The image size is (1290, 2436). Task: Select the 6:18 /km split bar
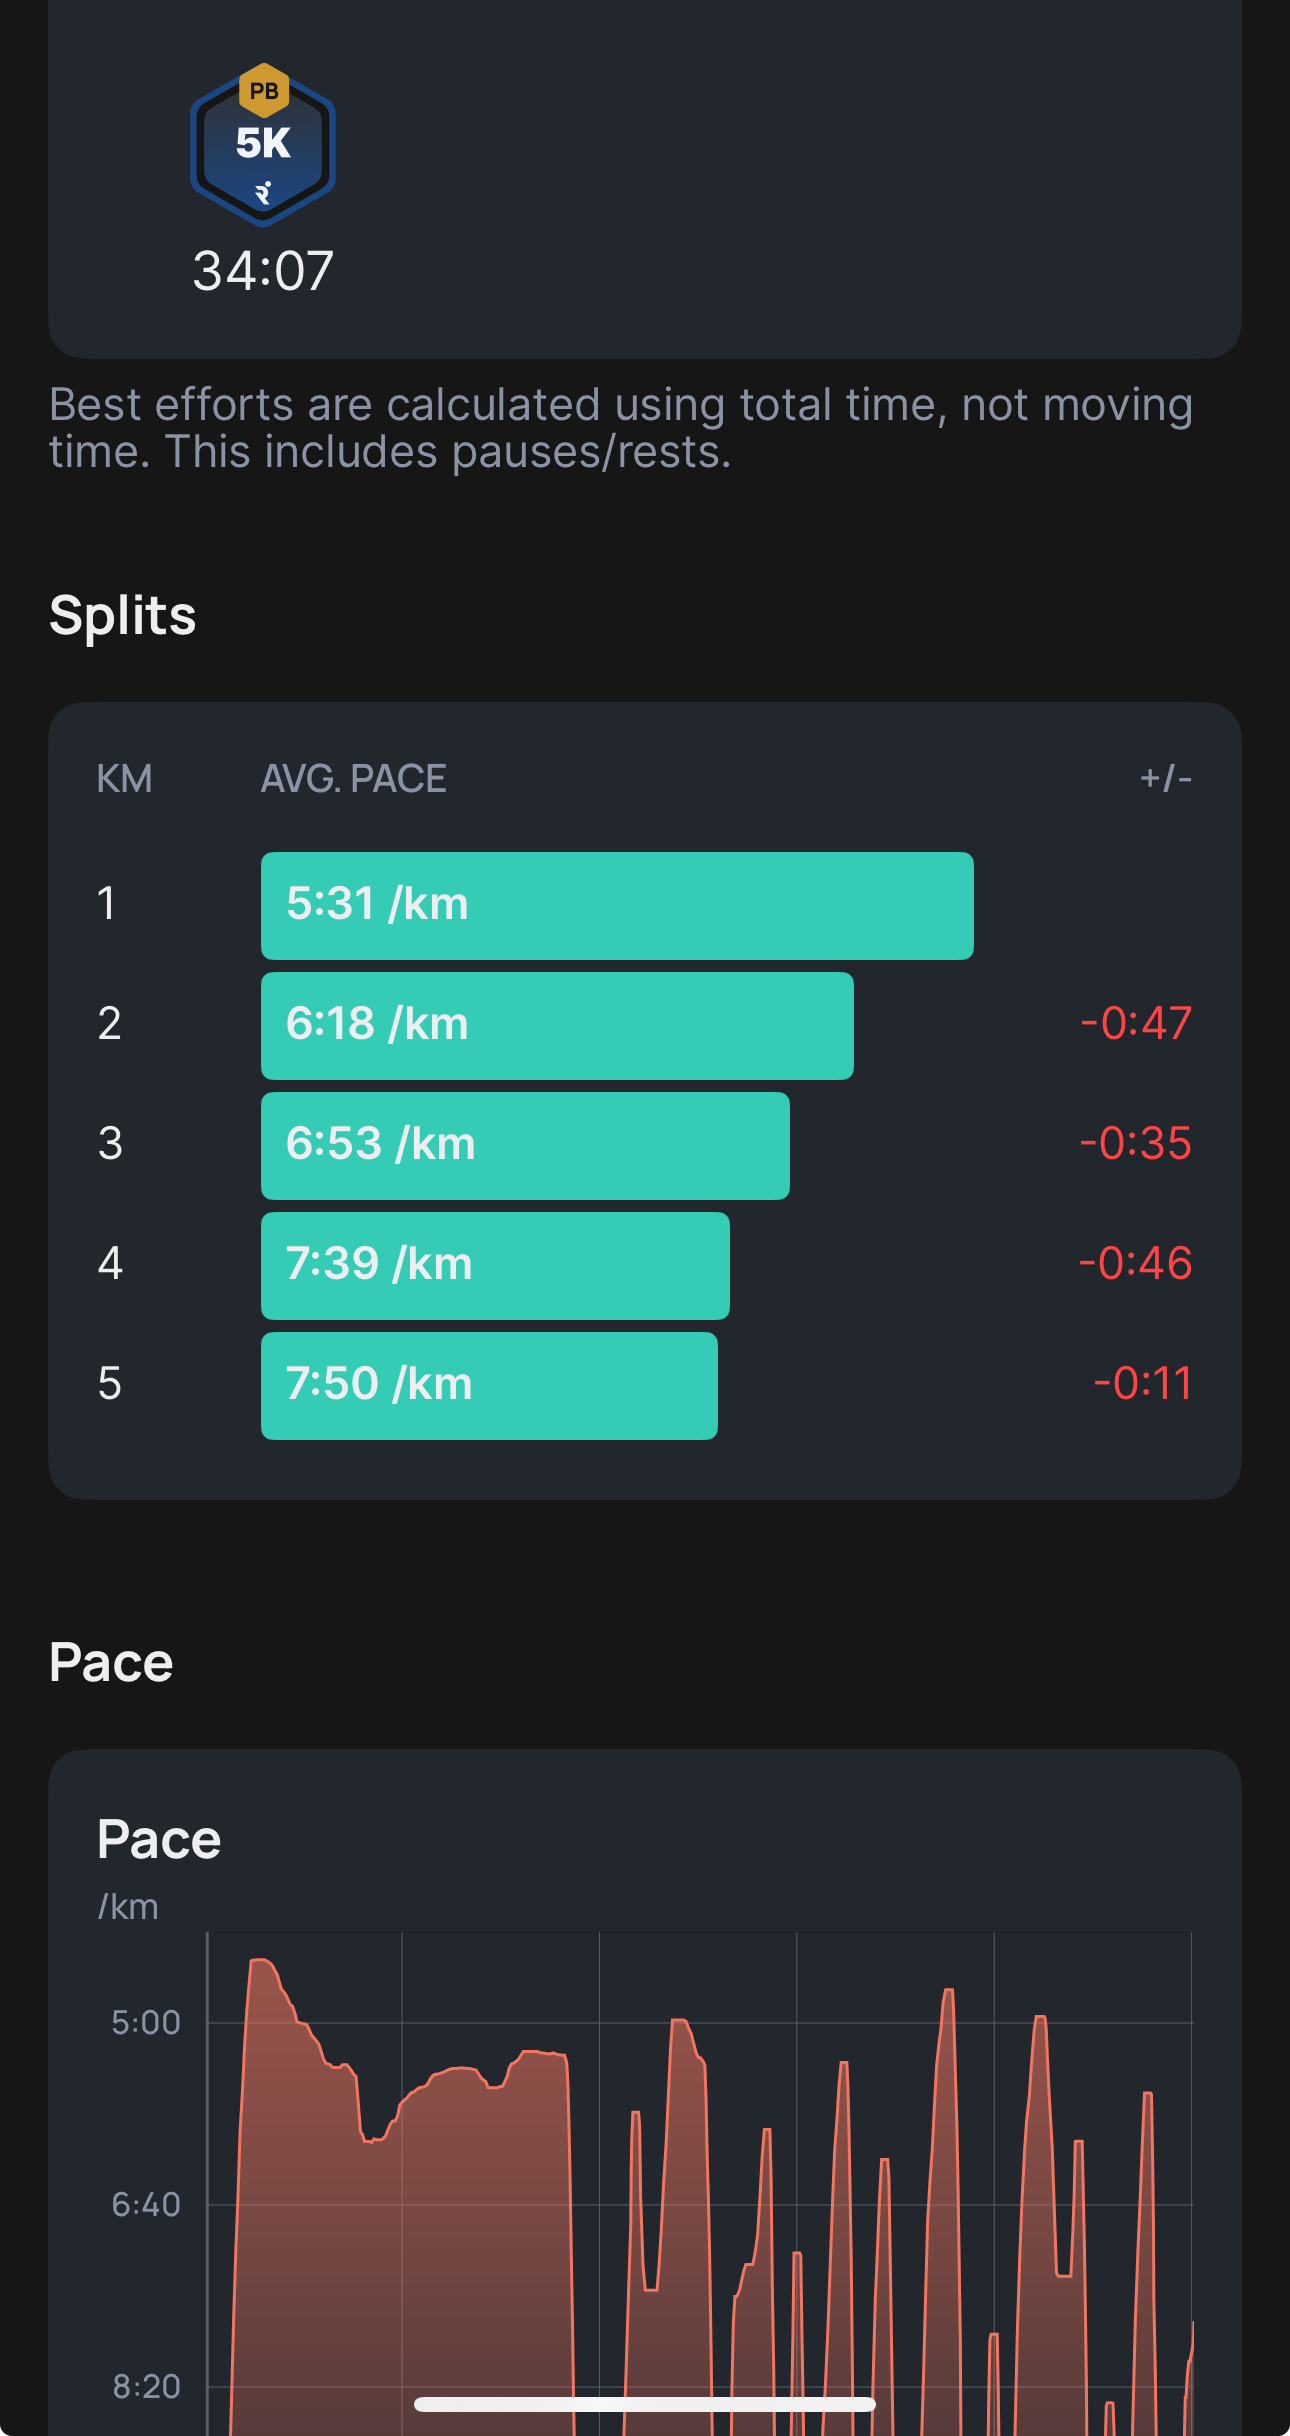click(556, 1025)
